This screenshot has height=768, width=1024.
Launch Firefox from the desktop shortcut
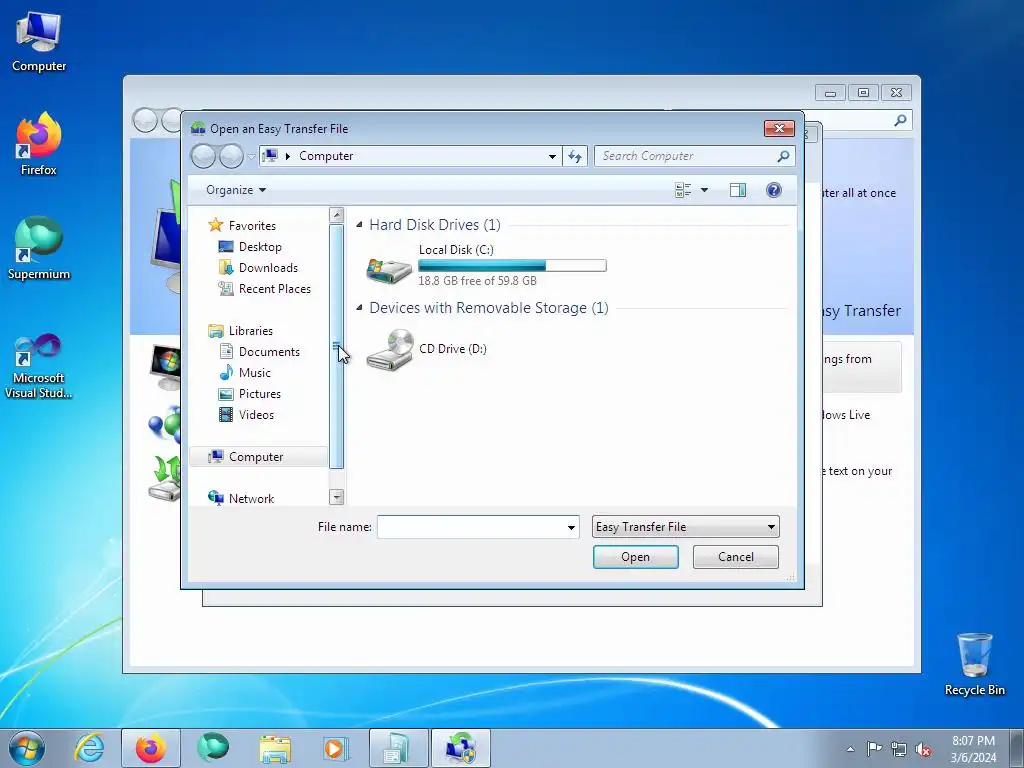point(39,144)
